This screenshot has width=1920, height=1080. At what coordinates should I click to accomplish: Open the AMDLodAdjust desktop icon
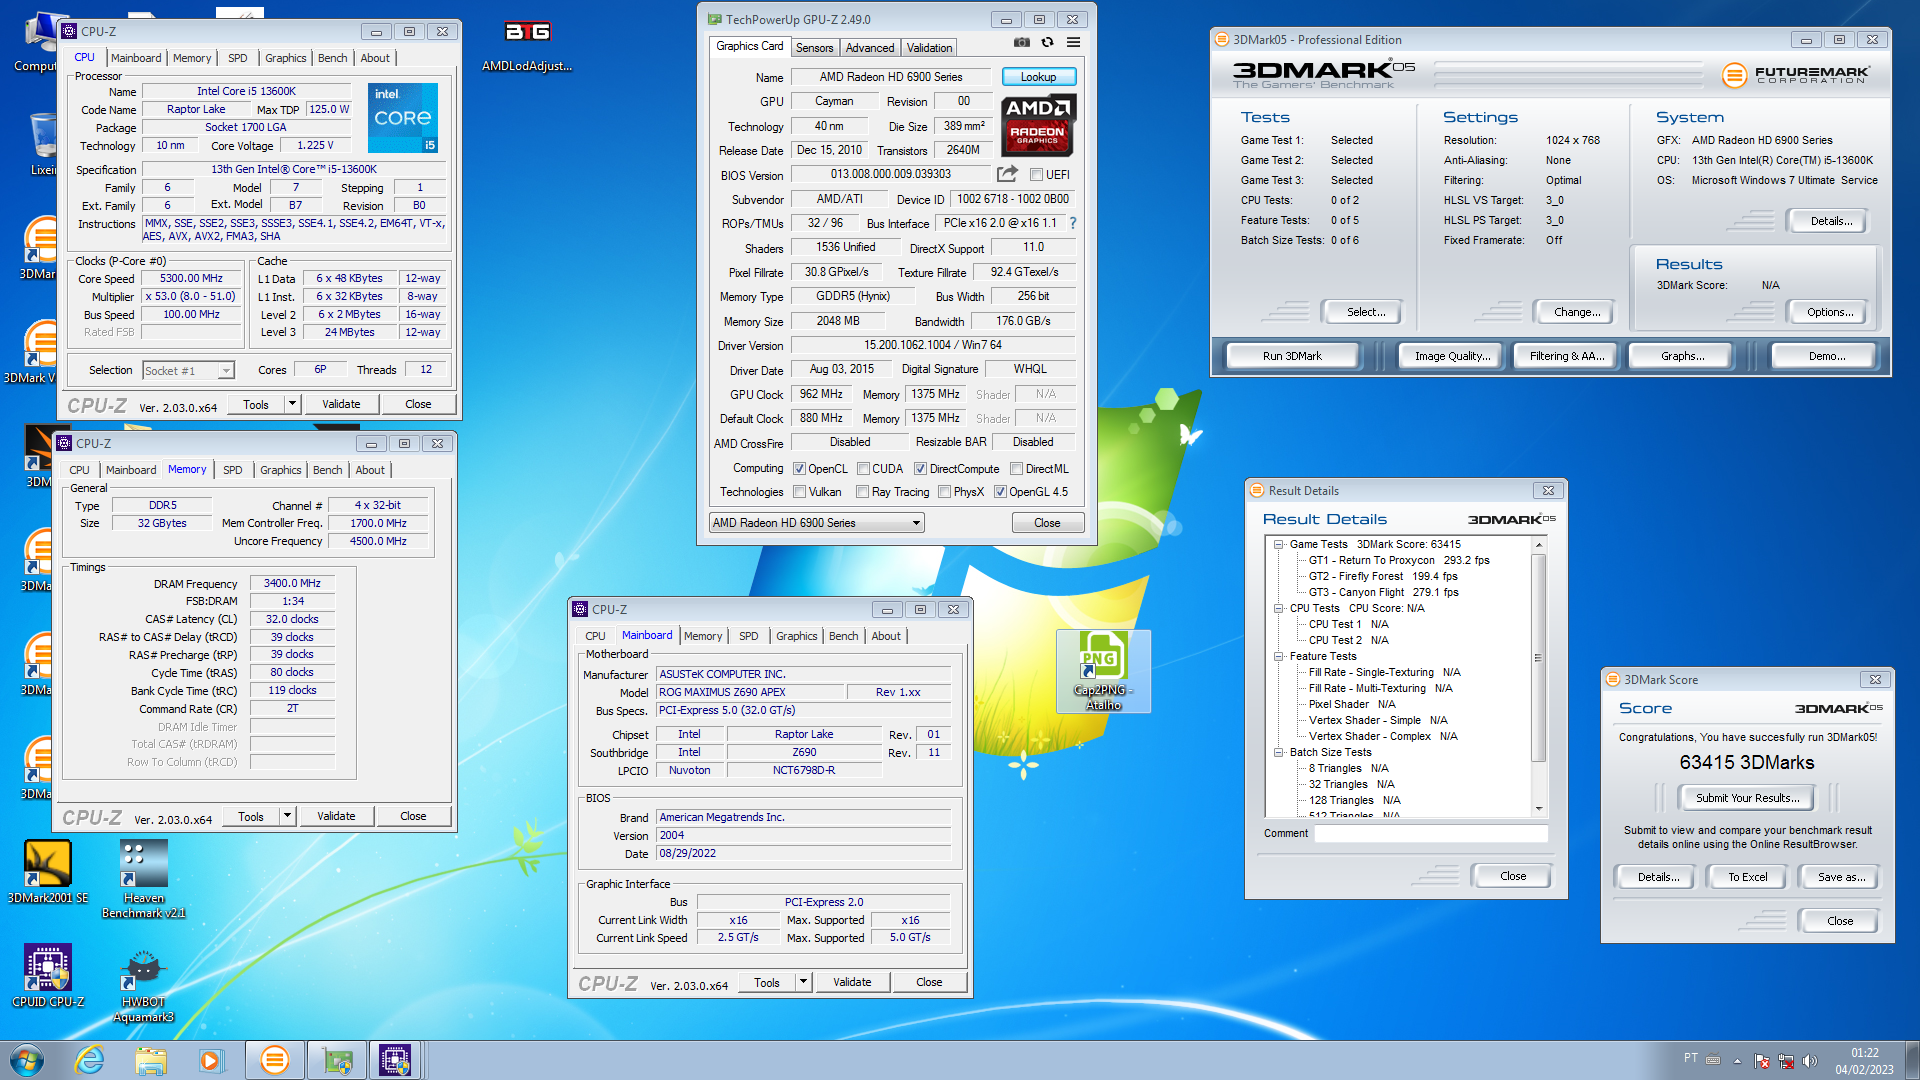click(527, 45)
